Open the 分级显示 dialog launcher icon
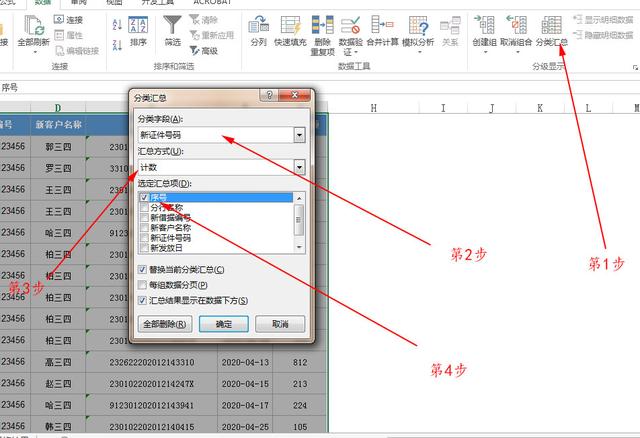640x438 pixels. (635, 67)
